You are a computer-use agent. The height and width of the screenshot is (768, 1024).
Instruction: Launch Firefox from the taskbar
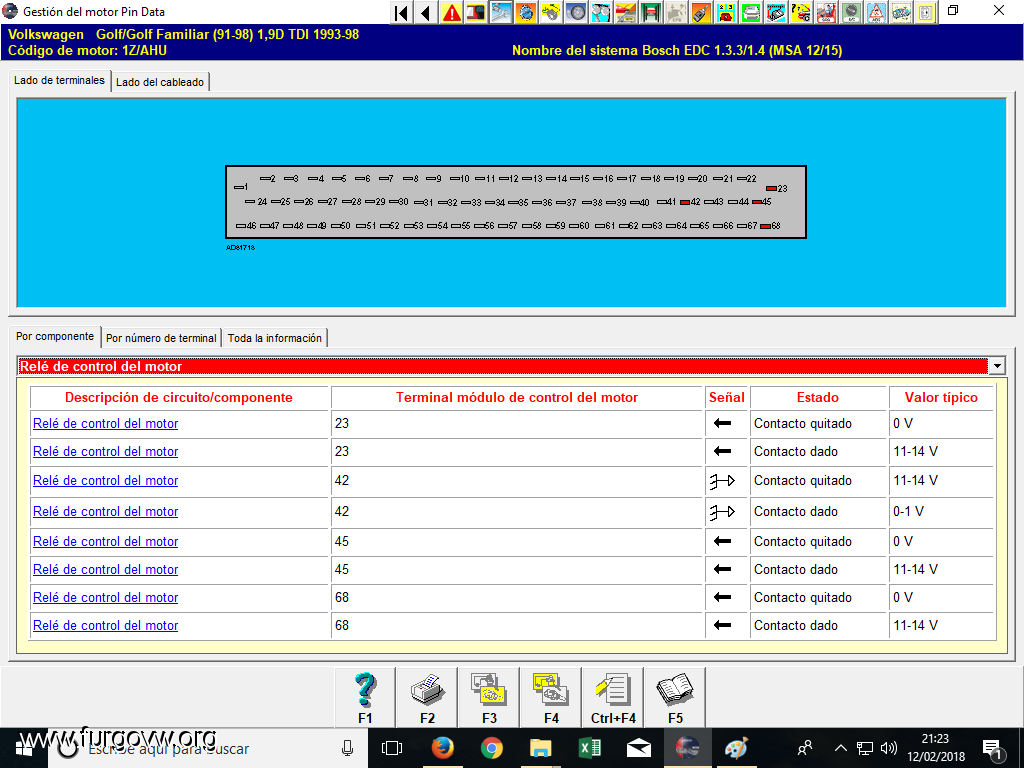tap(443, 748)
